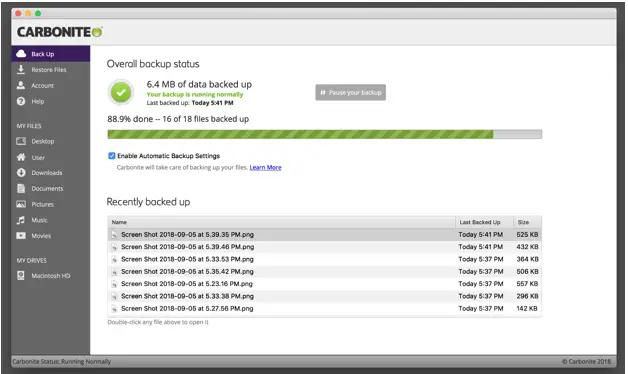The image size is (628, 374).
Task: Sort by Size column header
Action: pos(527,222)
